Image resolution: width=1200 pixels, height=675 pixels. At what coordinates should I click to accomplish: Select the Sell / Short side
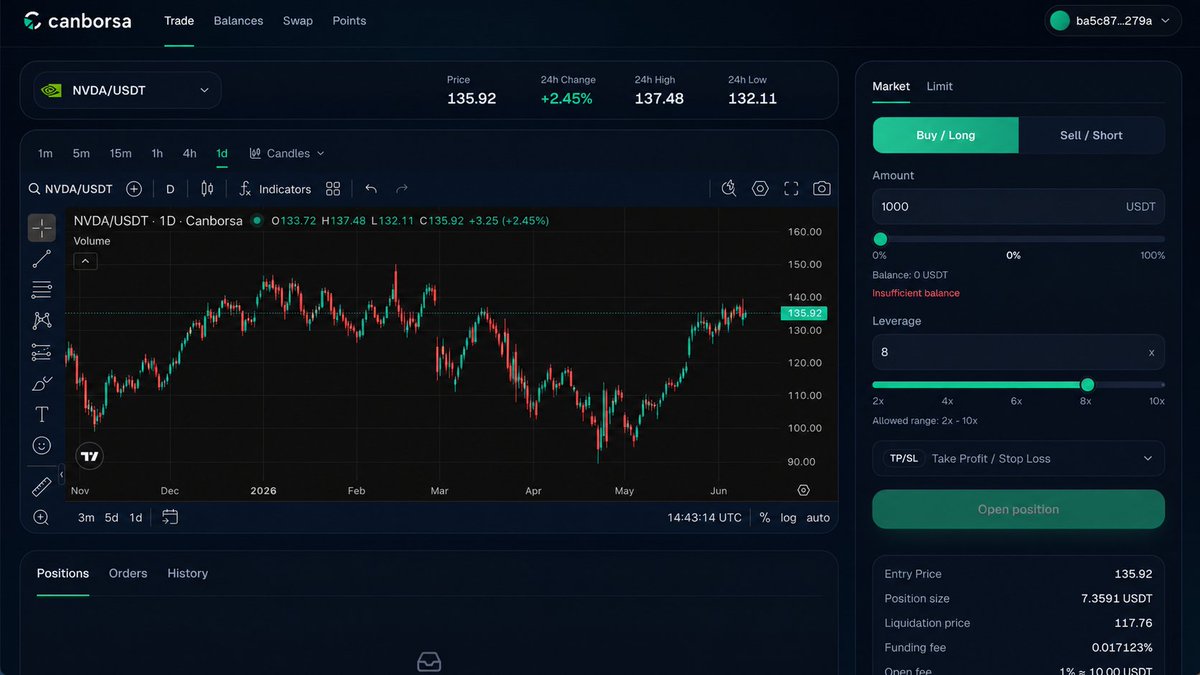(x=1091, y=135)
